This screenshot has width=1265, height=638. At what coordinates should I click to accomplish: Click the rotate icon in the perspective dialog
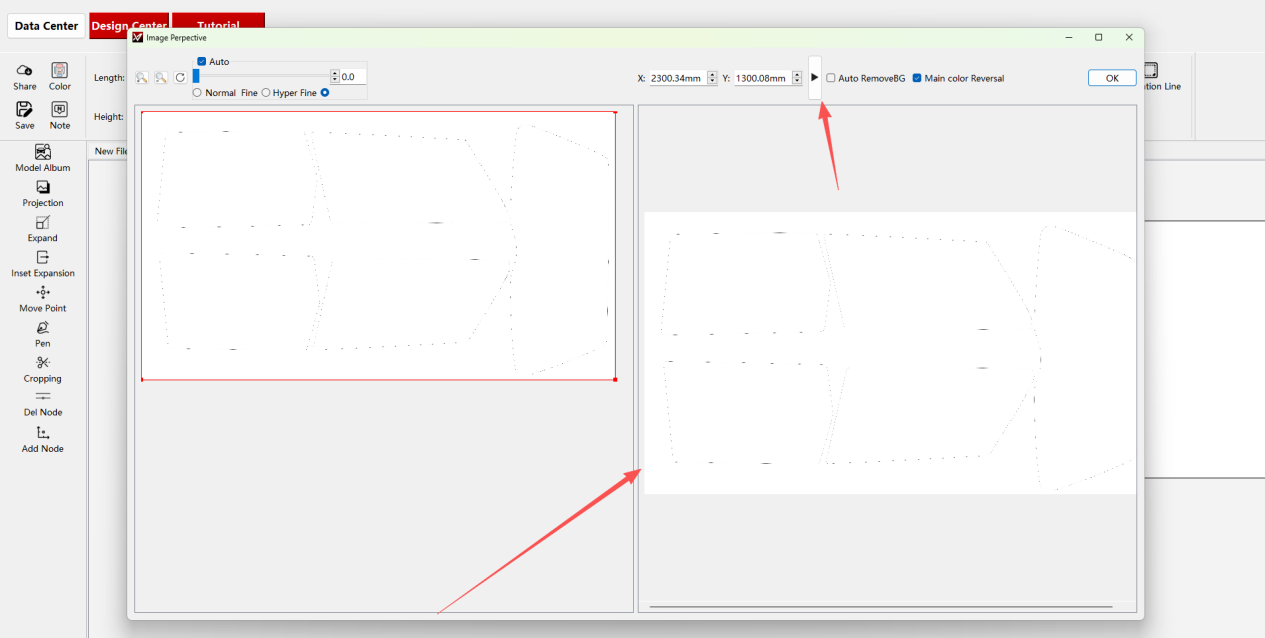coord(180,77)
